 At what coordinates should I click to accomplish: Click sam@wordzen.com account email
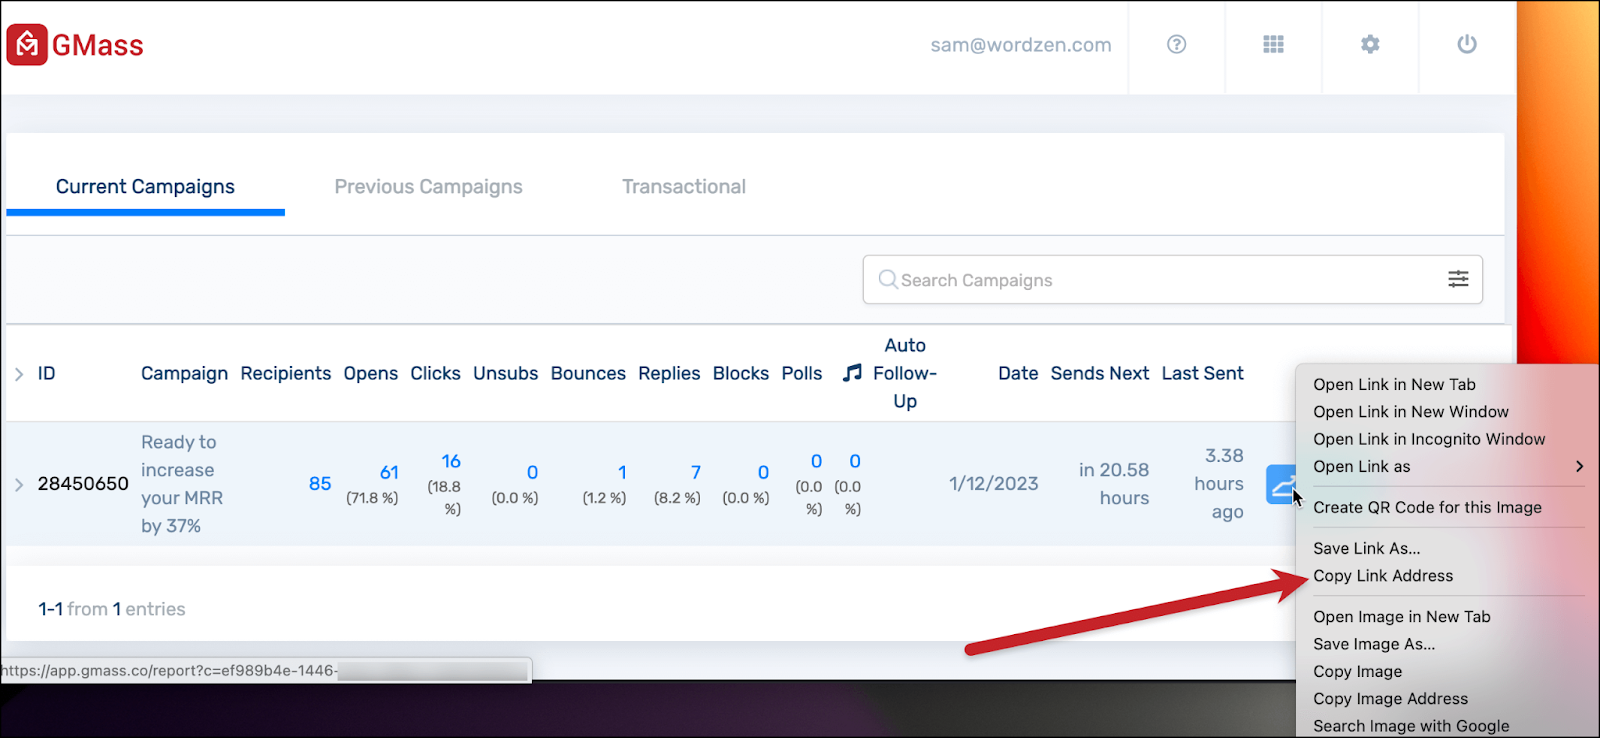click(1021, 45)
